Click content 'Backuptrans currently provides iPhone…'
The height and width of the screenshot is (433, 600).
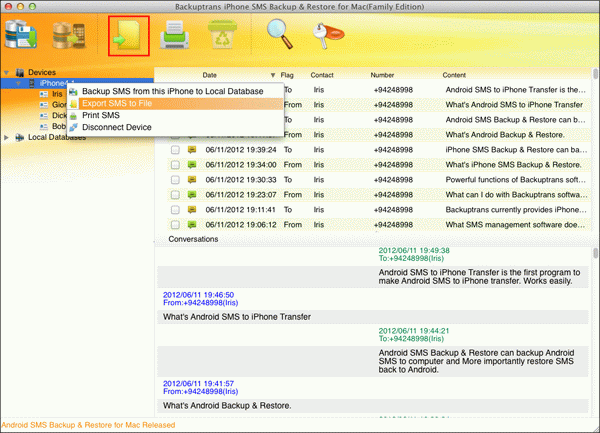pos(516,210)
